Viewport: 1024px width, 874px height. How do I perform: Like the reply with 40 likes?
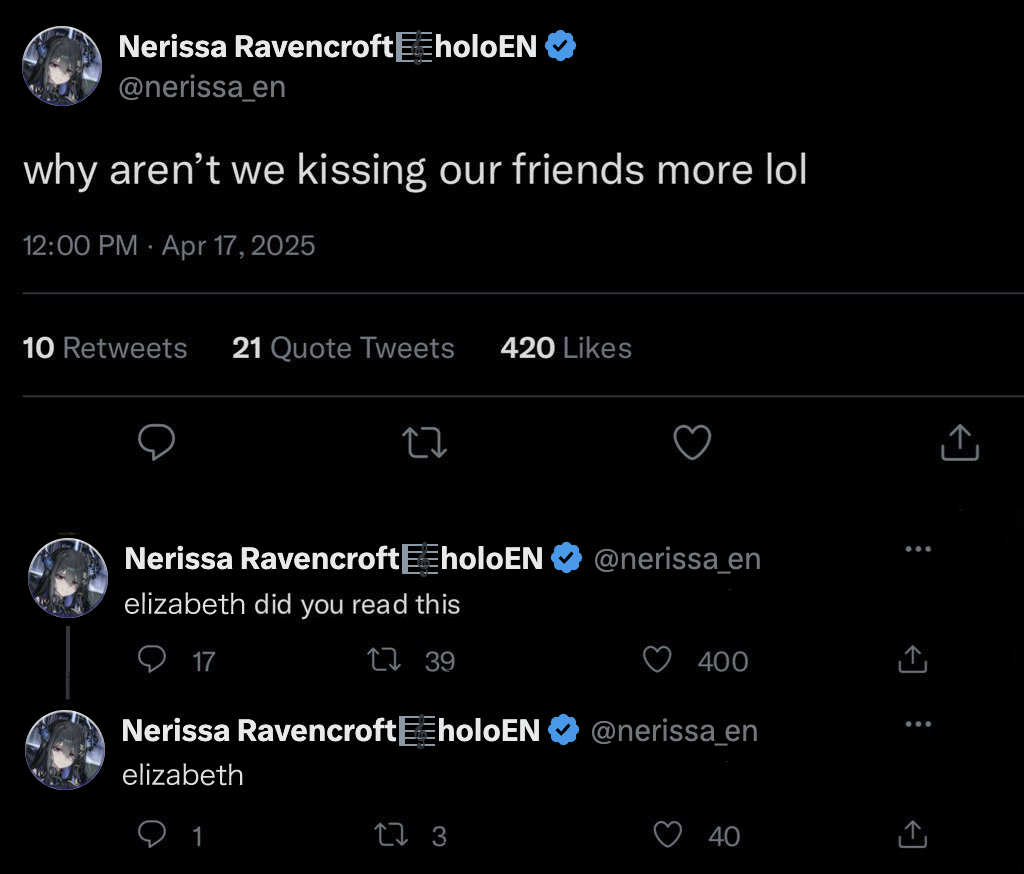point(668,834)
